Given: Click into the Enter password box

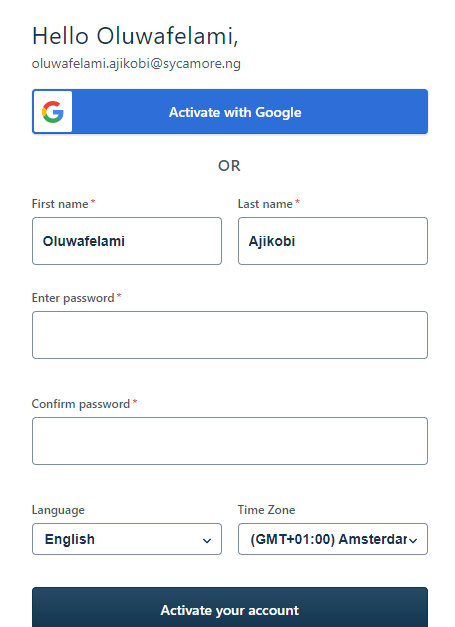Looking at the screenshot, I should pyautogui.click(x=230, y=335).
